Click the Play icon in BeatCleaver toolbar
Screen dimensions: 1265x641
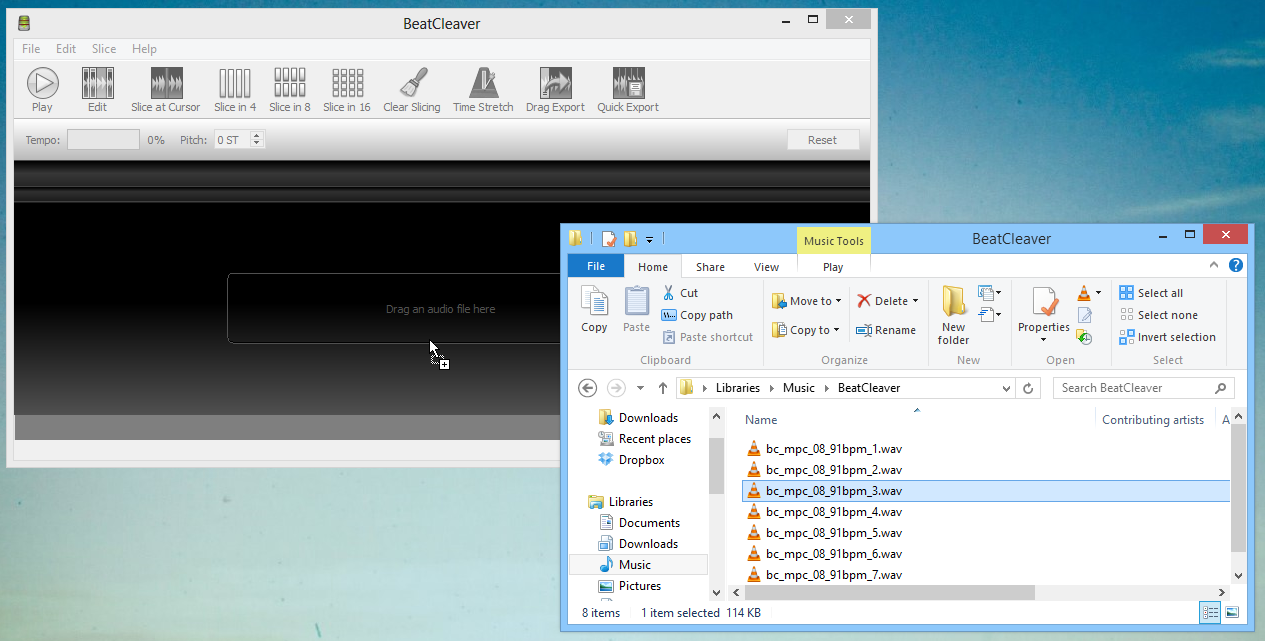pyautogui.click(x=42, y=84)
